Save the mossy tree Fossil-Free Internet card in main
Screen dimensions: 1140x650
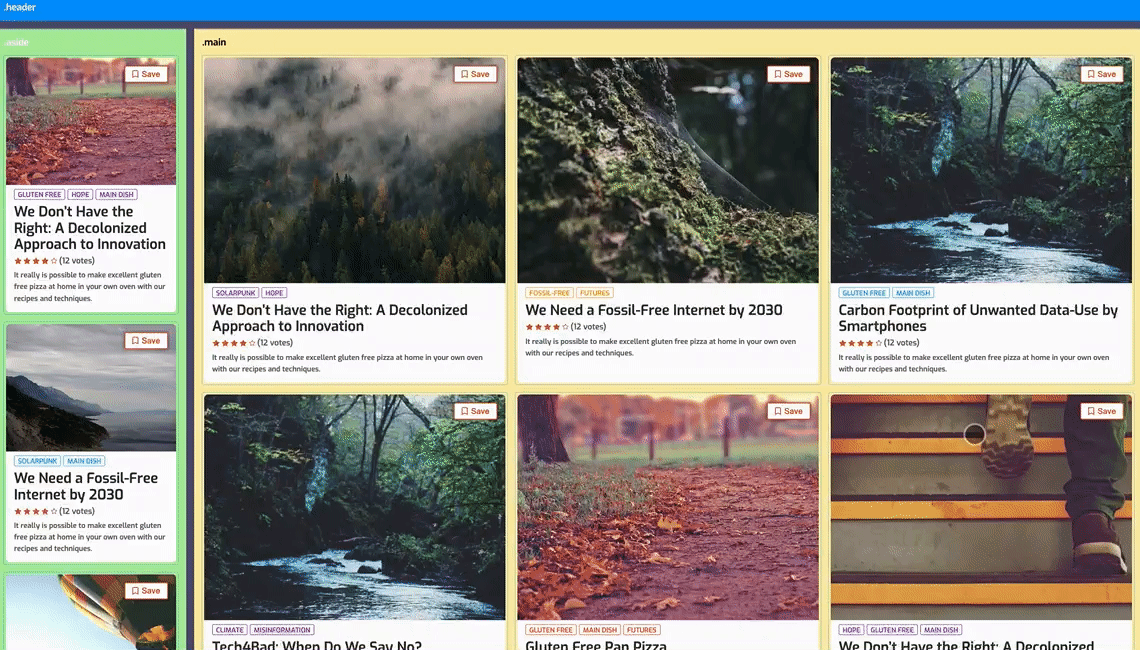point(789,74)
